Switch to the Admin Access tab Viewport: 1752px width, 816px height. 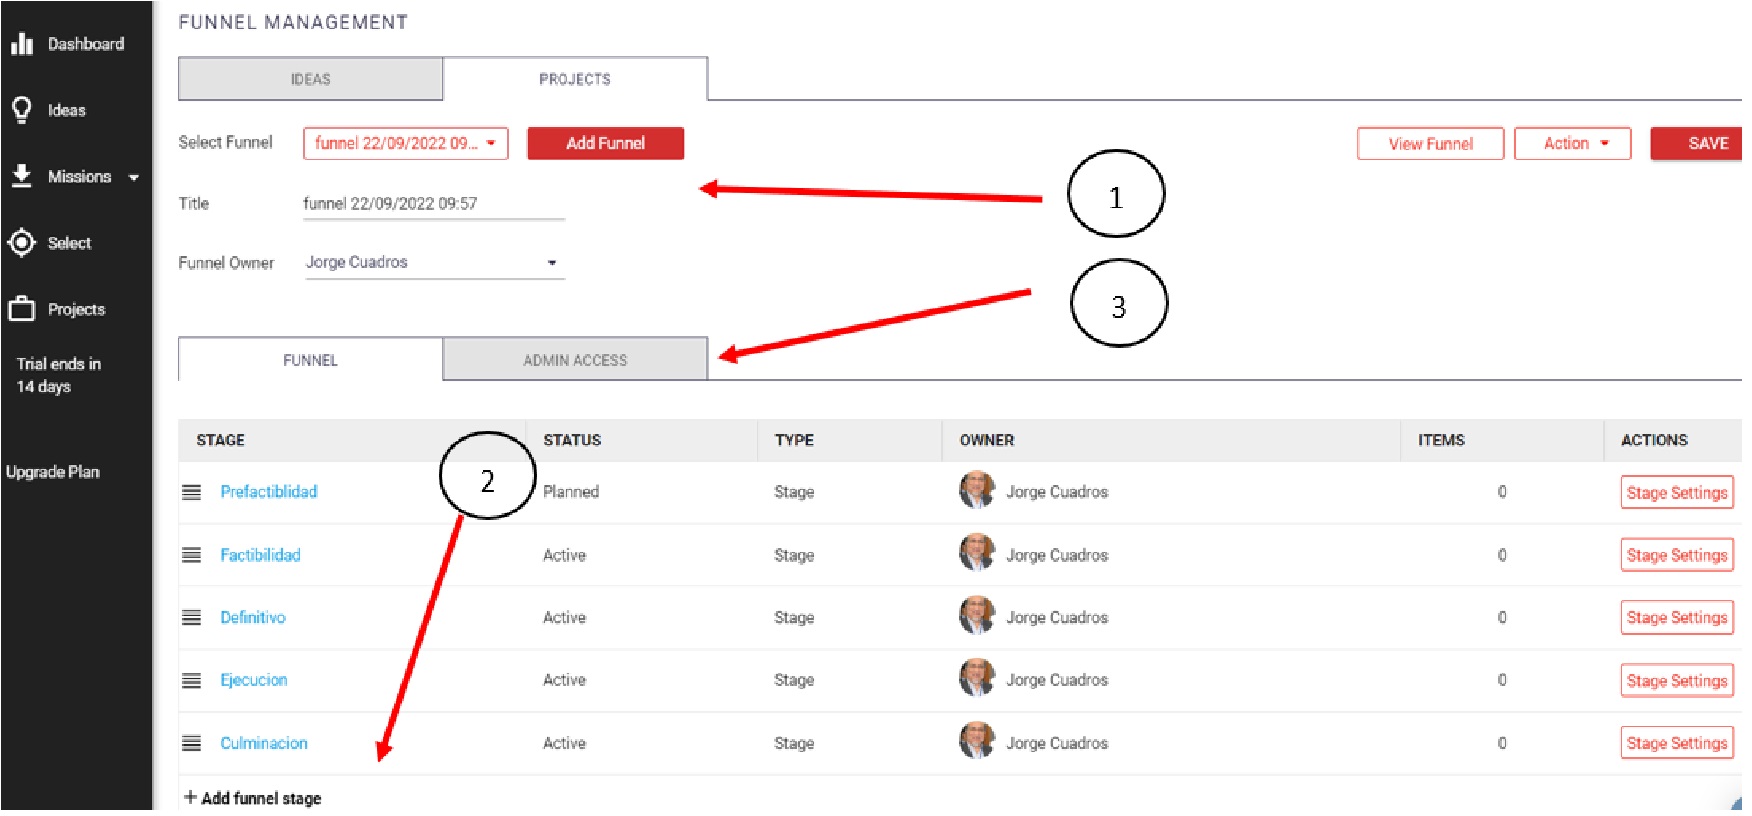pos(575,360)
